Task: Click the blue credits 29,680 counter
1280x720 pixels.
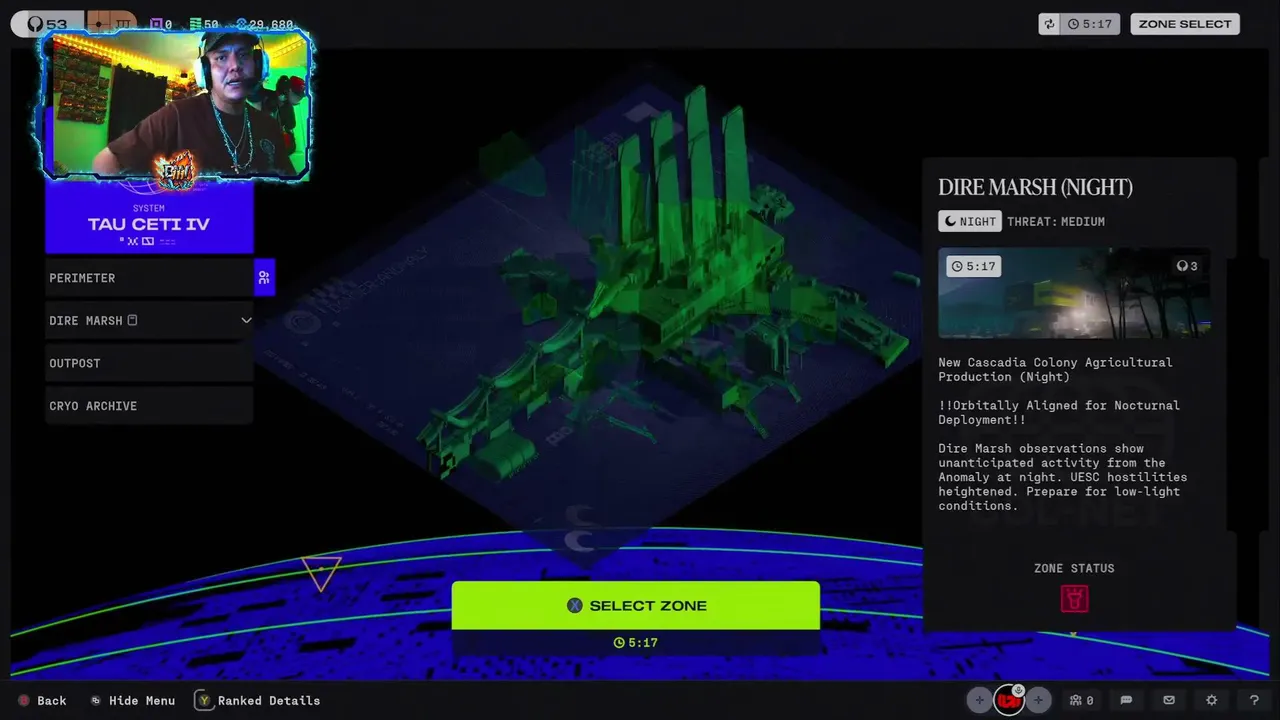Action: (265, 24)
